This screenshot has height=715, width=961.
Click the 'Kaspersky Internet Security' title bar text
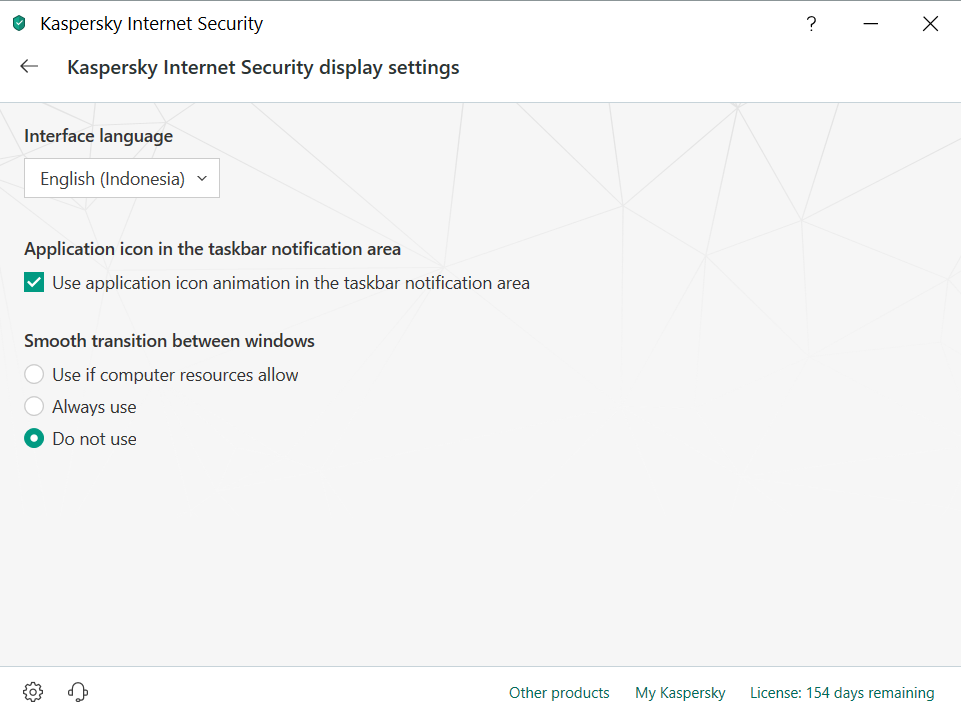click(x=151, y=24)
